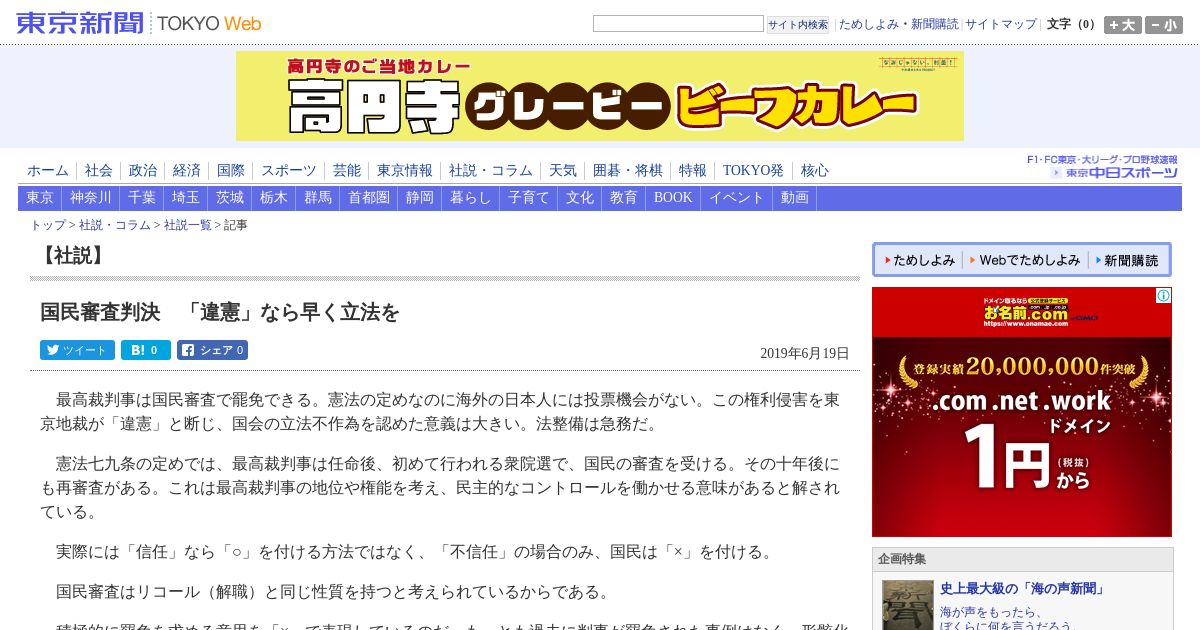Select the 群馬 regional tab

[318, 198]
